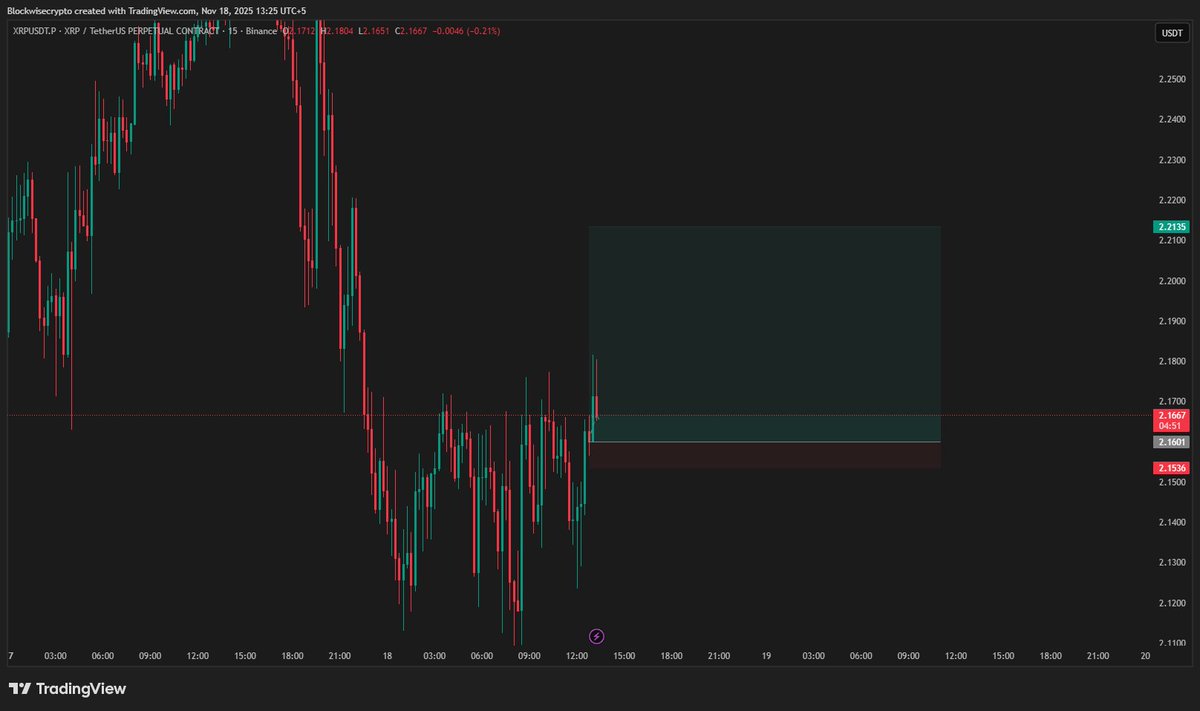Open the 15-minute timeframe selector in the legend

coord(235,31)
